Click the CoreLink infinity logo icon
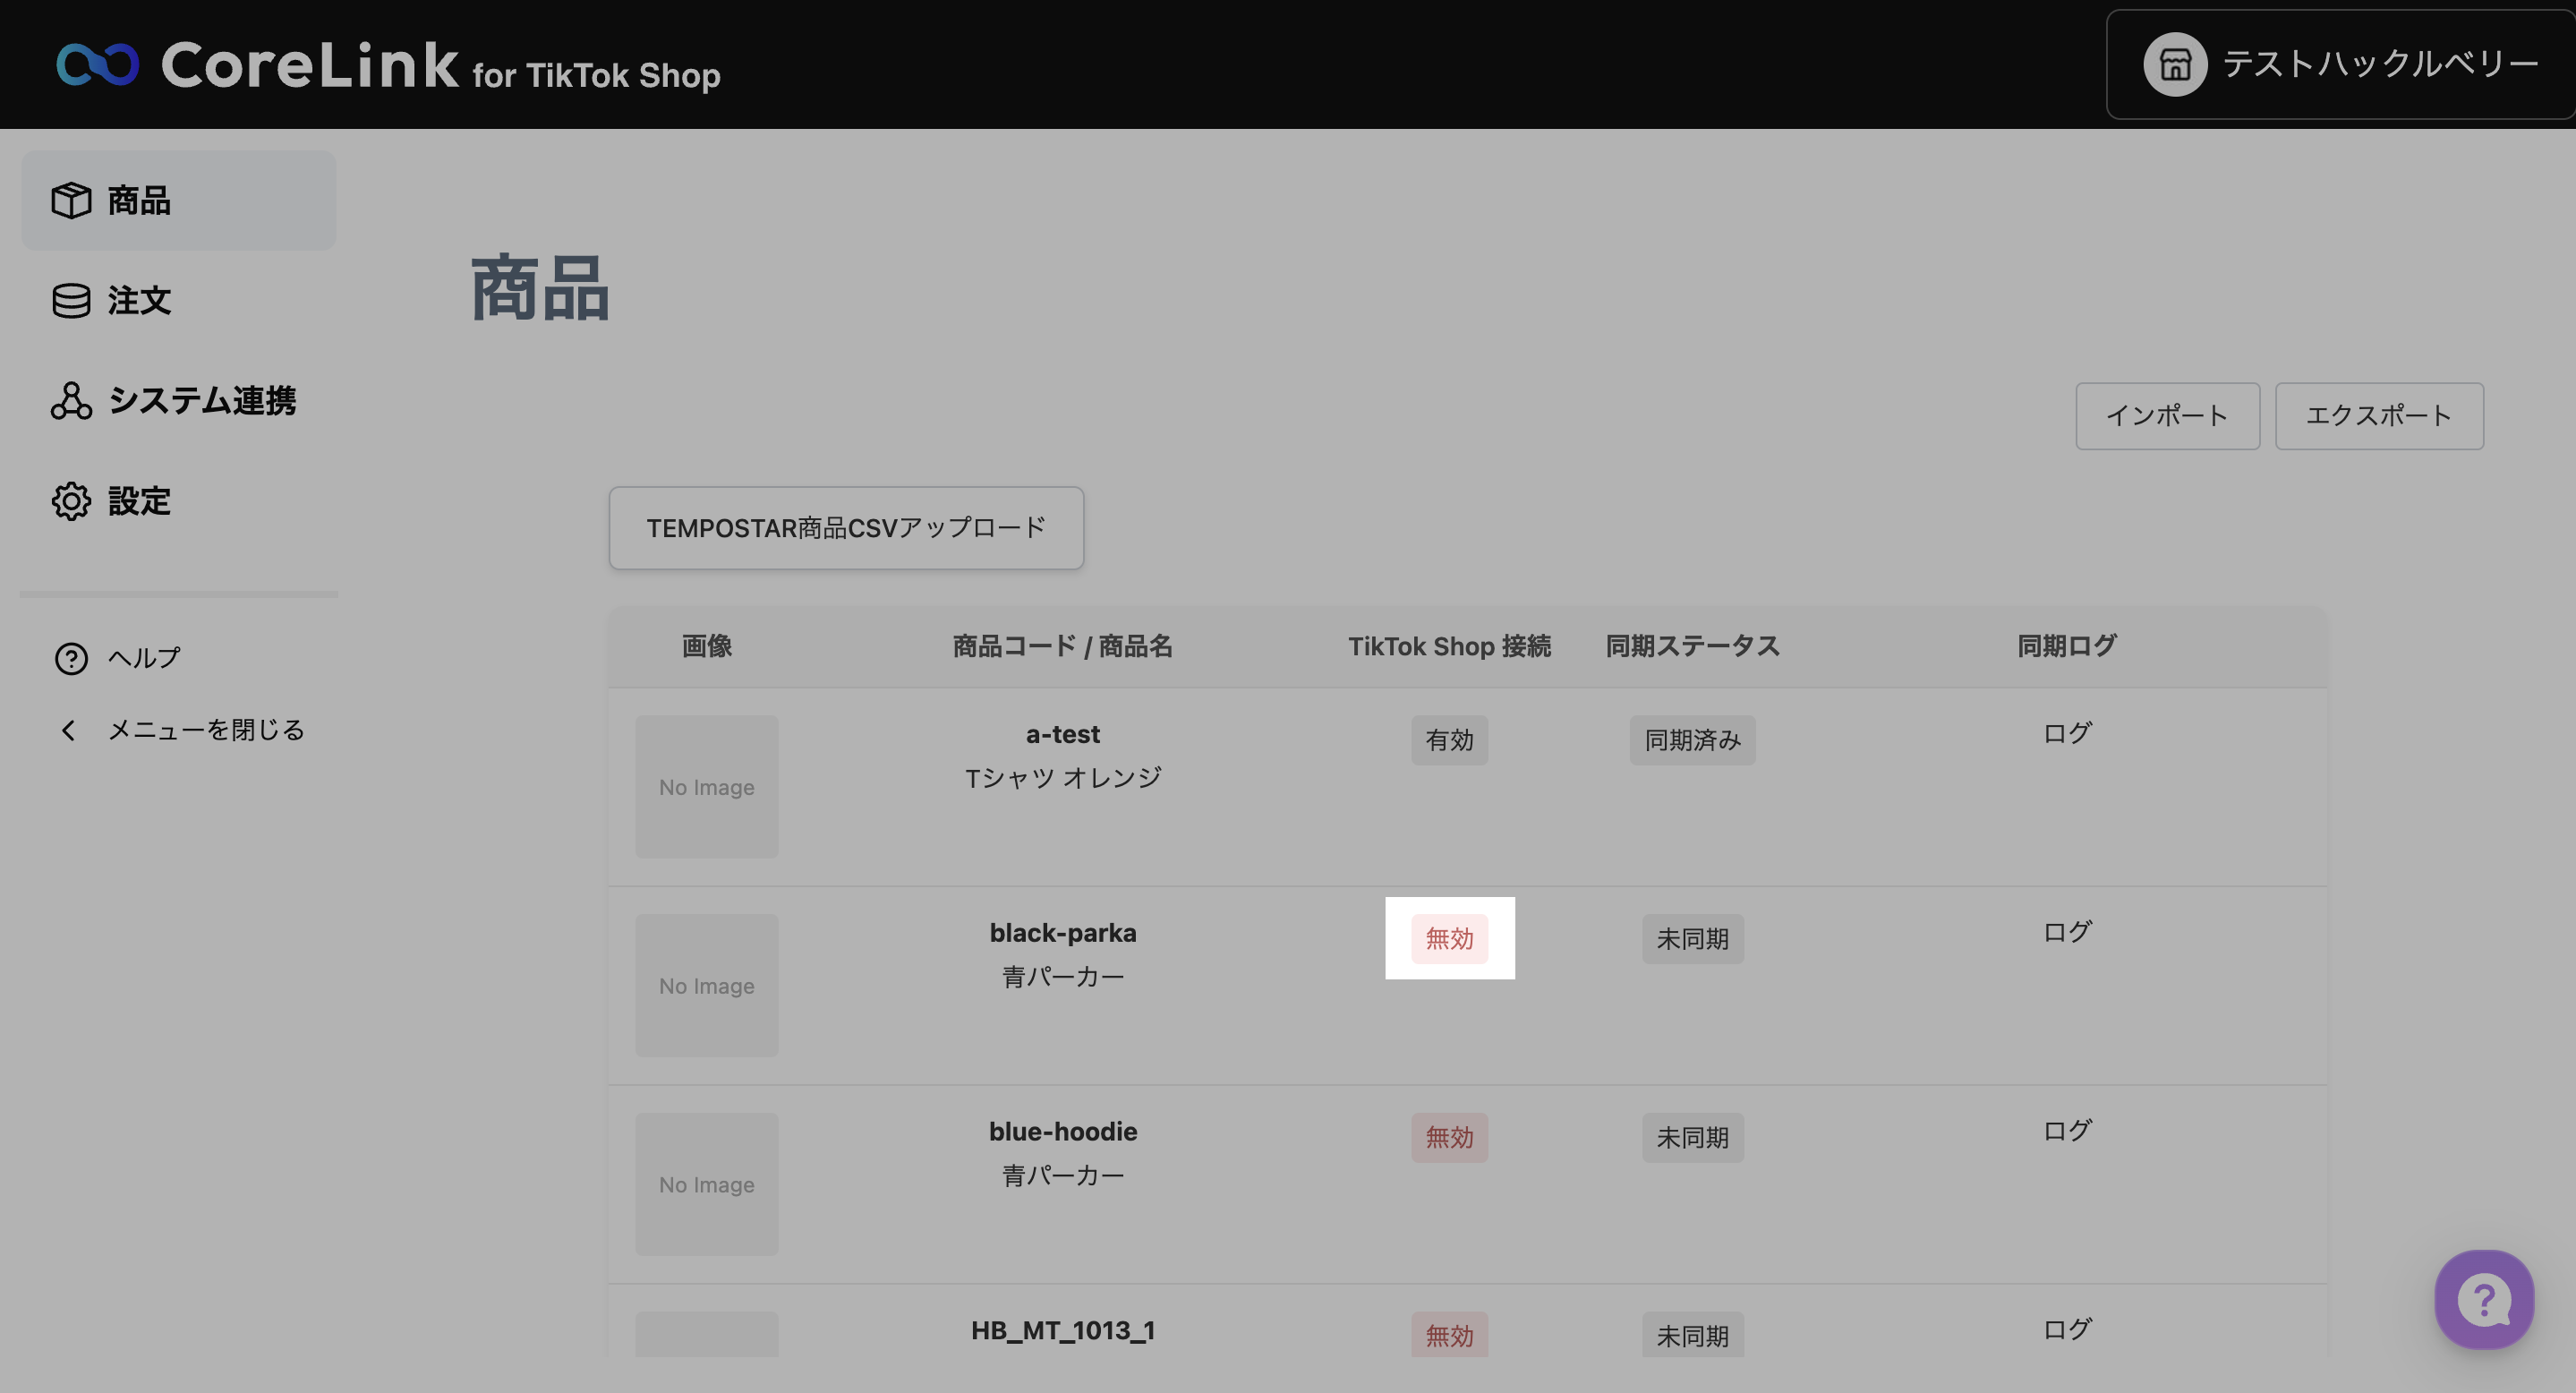 97,65
